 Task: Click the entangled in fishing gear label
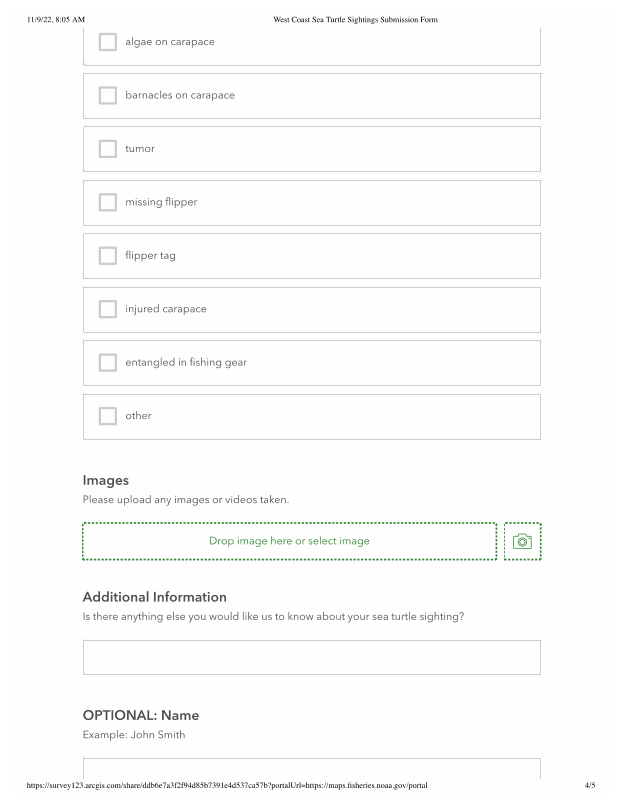(186, 363)
